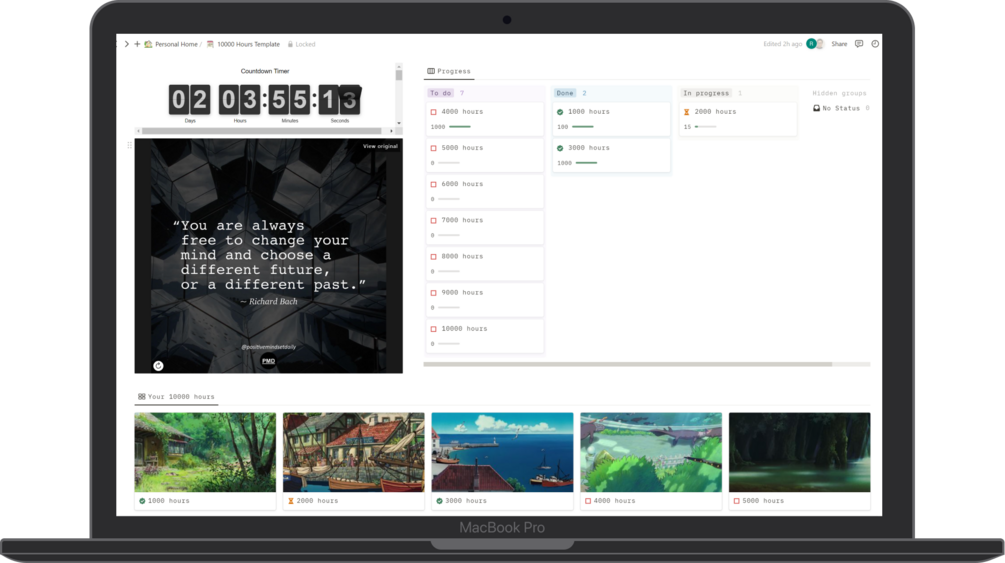Click the hourglass icon on 2000 hours card
The width and height of the screenshot is (1005, 563).
click(x=686, y=112)
